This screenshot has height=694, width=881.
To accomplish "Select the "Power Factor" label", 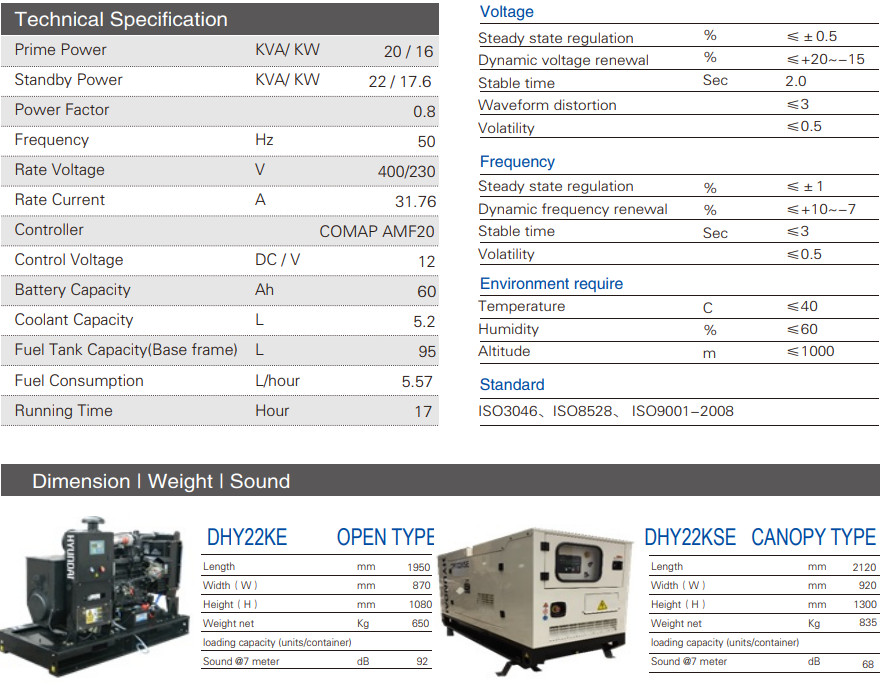I will [62, 110].
